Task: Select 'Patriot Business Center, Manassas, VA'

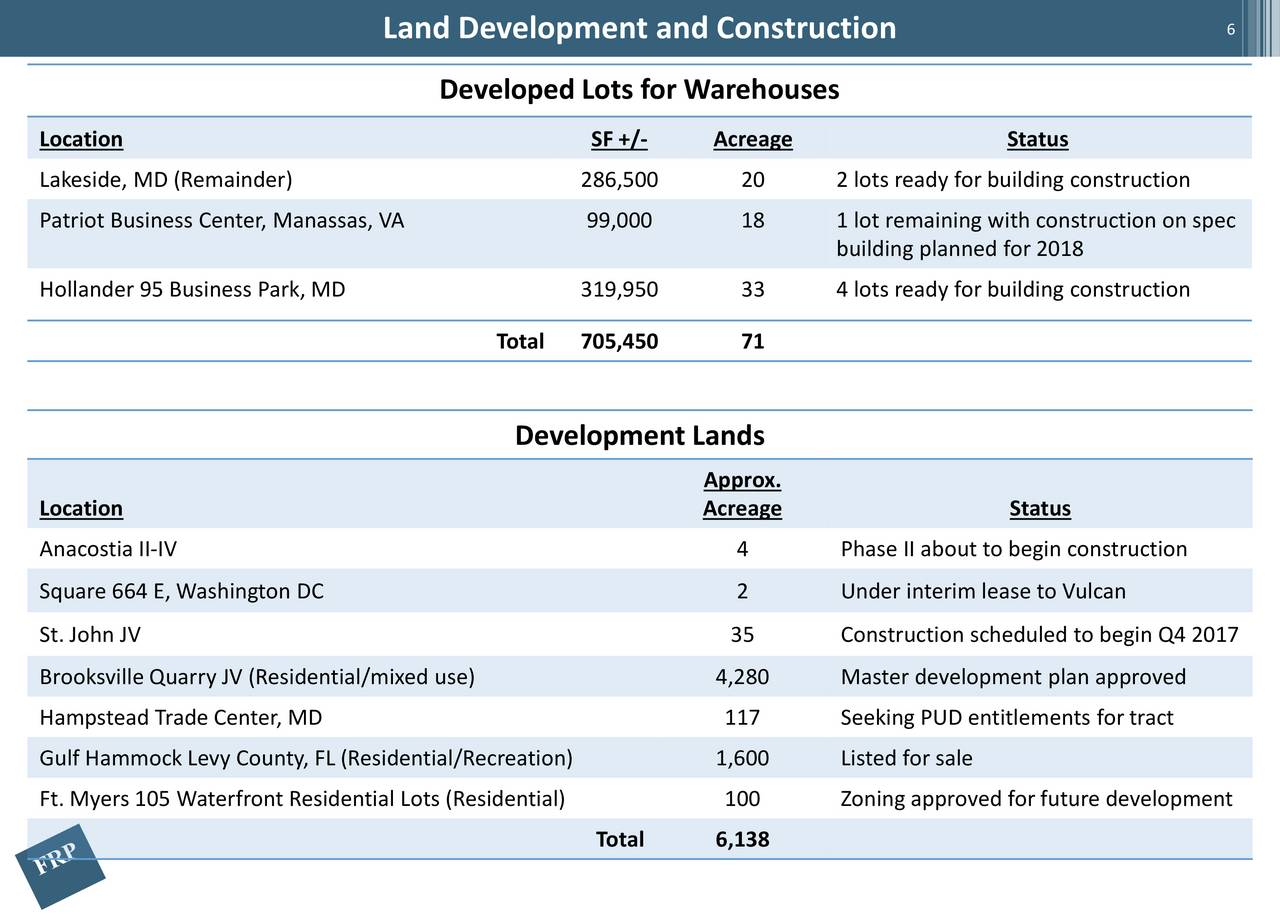Action: (222, 221)
